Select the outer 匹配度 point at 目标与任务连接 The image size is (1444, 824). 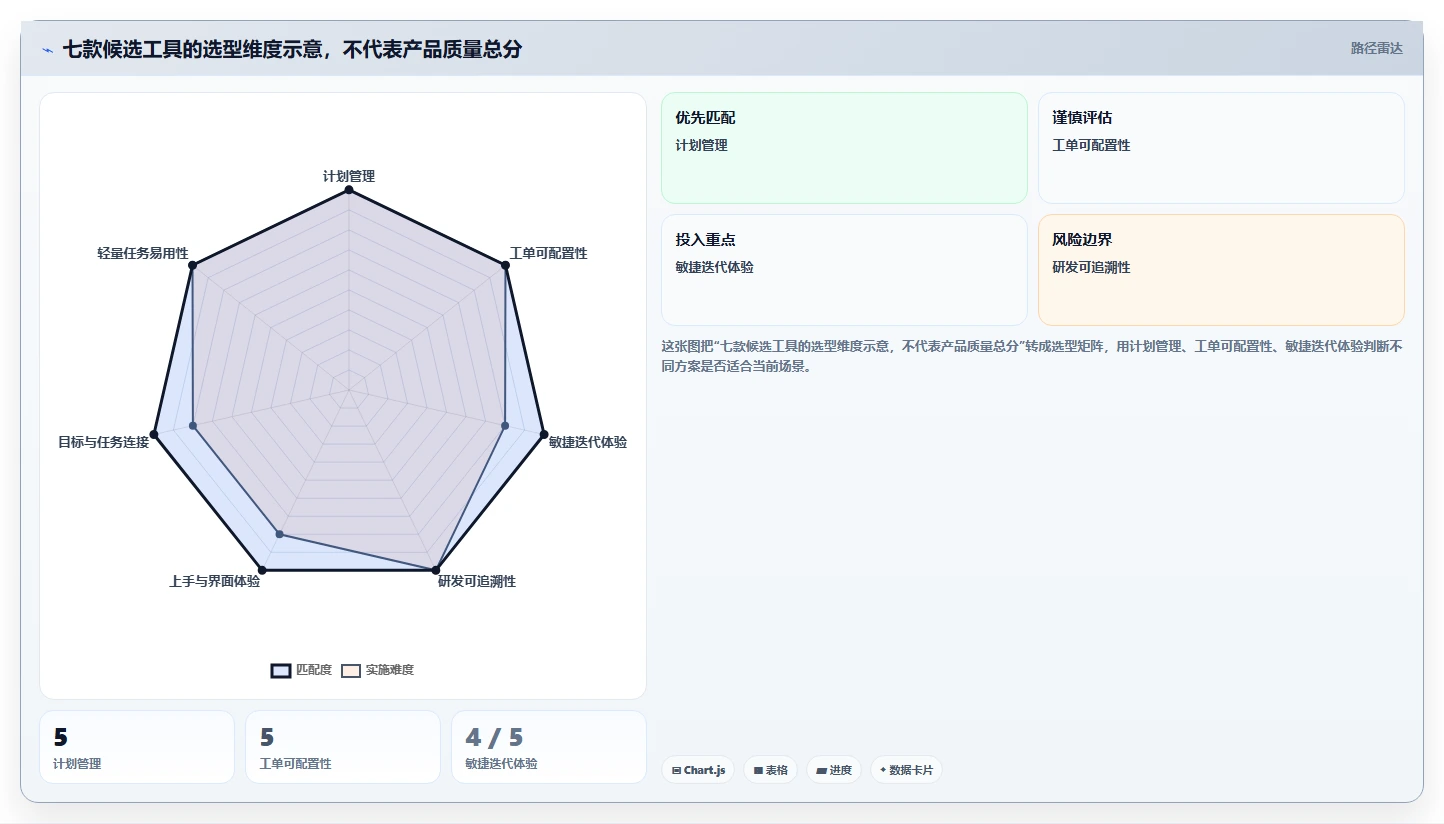coord(154,435)
